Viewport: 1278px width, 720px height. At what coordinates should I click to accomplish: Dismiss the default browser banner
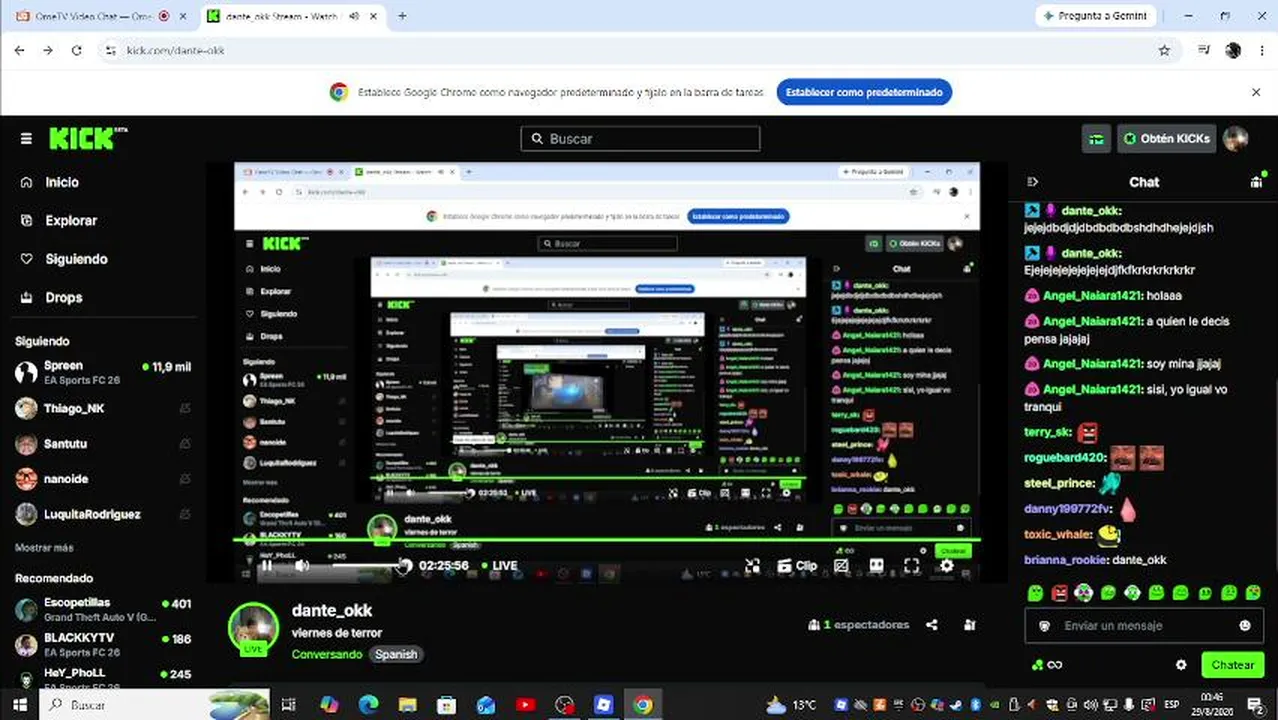pyautogui.click(x=1256, y=92)
